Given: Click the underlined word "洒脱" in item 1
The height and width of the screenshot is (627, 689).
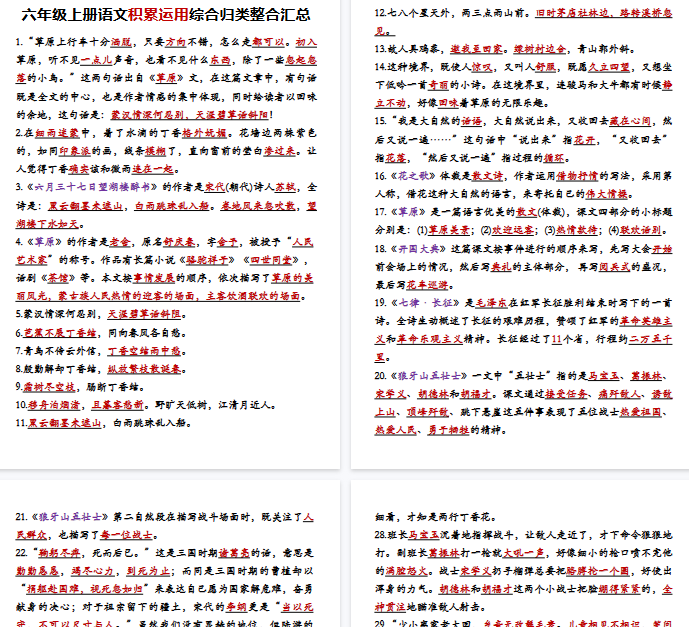Looking at the screenshot, I should pos(121,42).
